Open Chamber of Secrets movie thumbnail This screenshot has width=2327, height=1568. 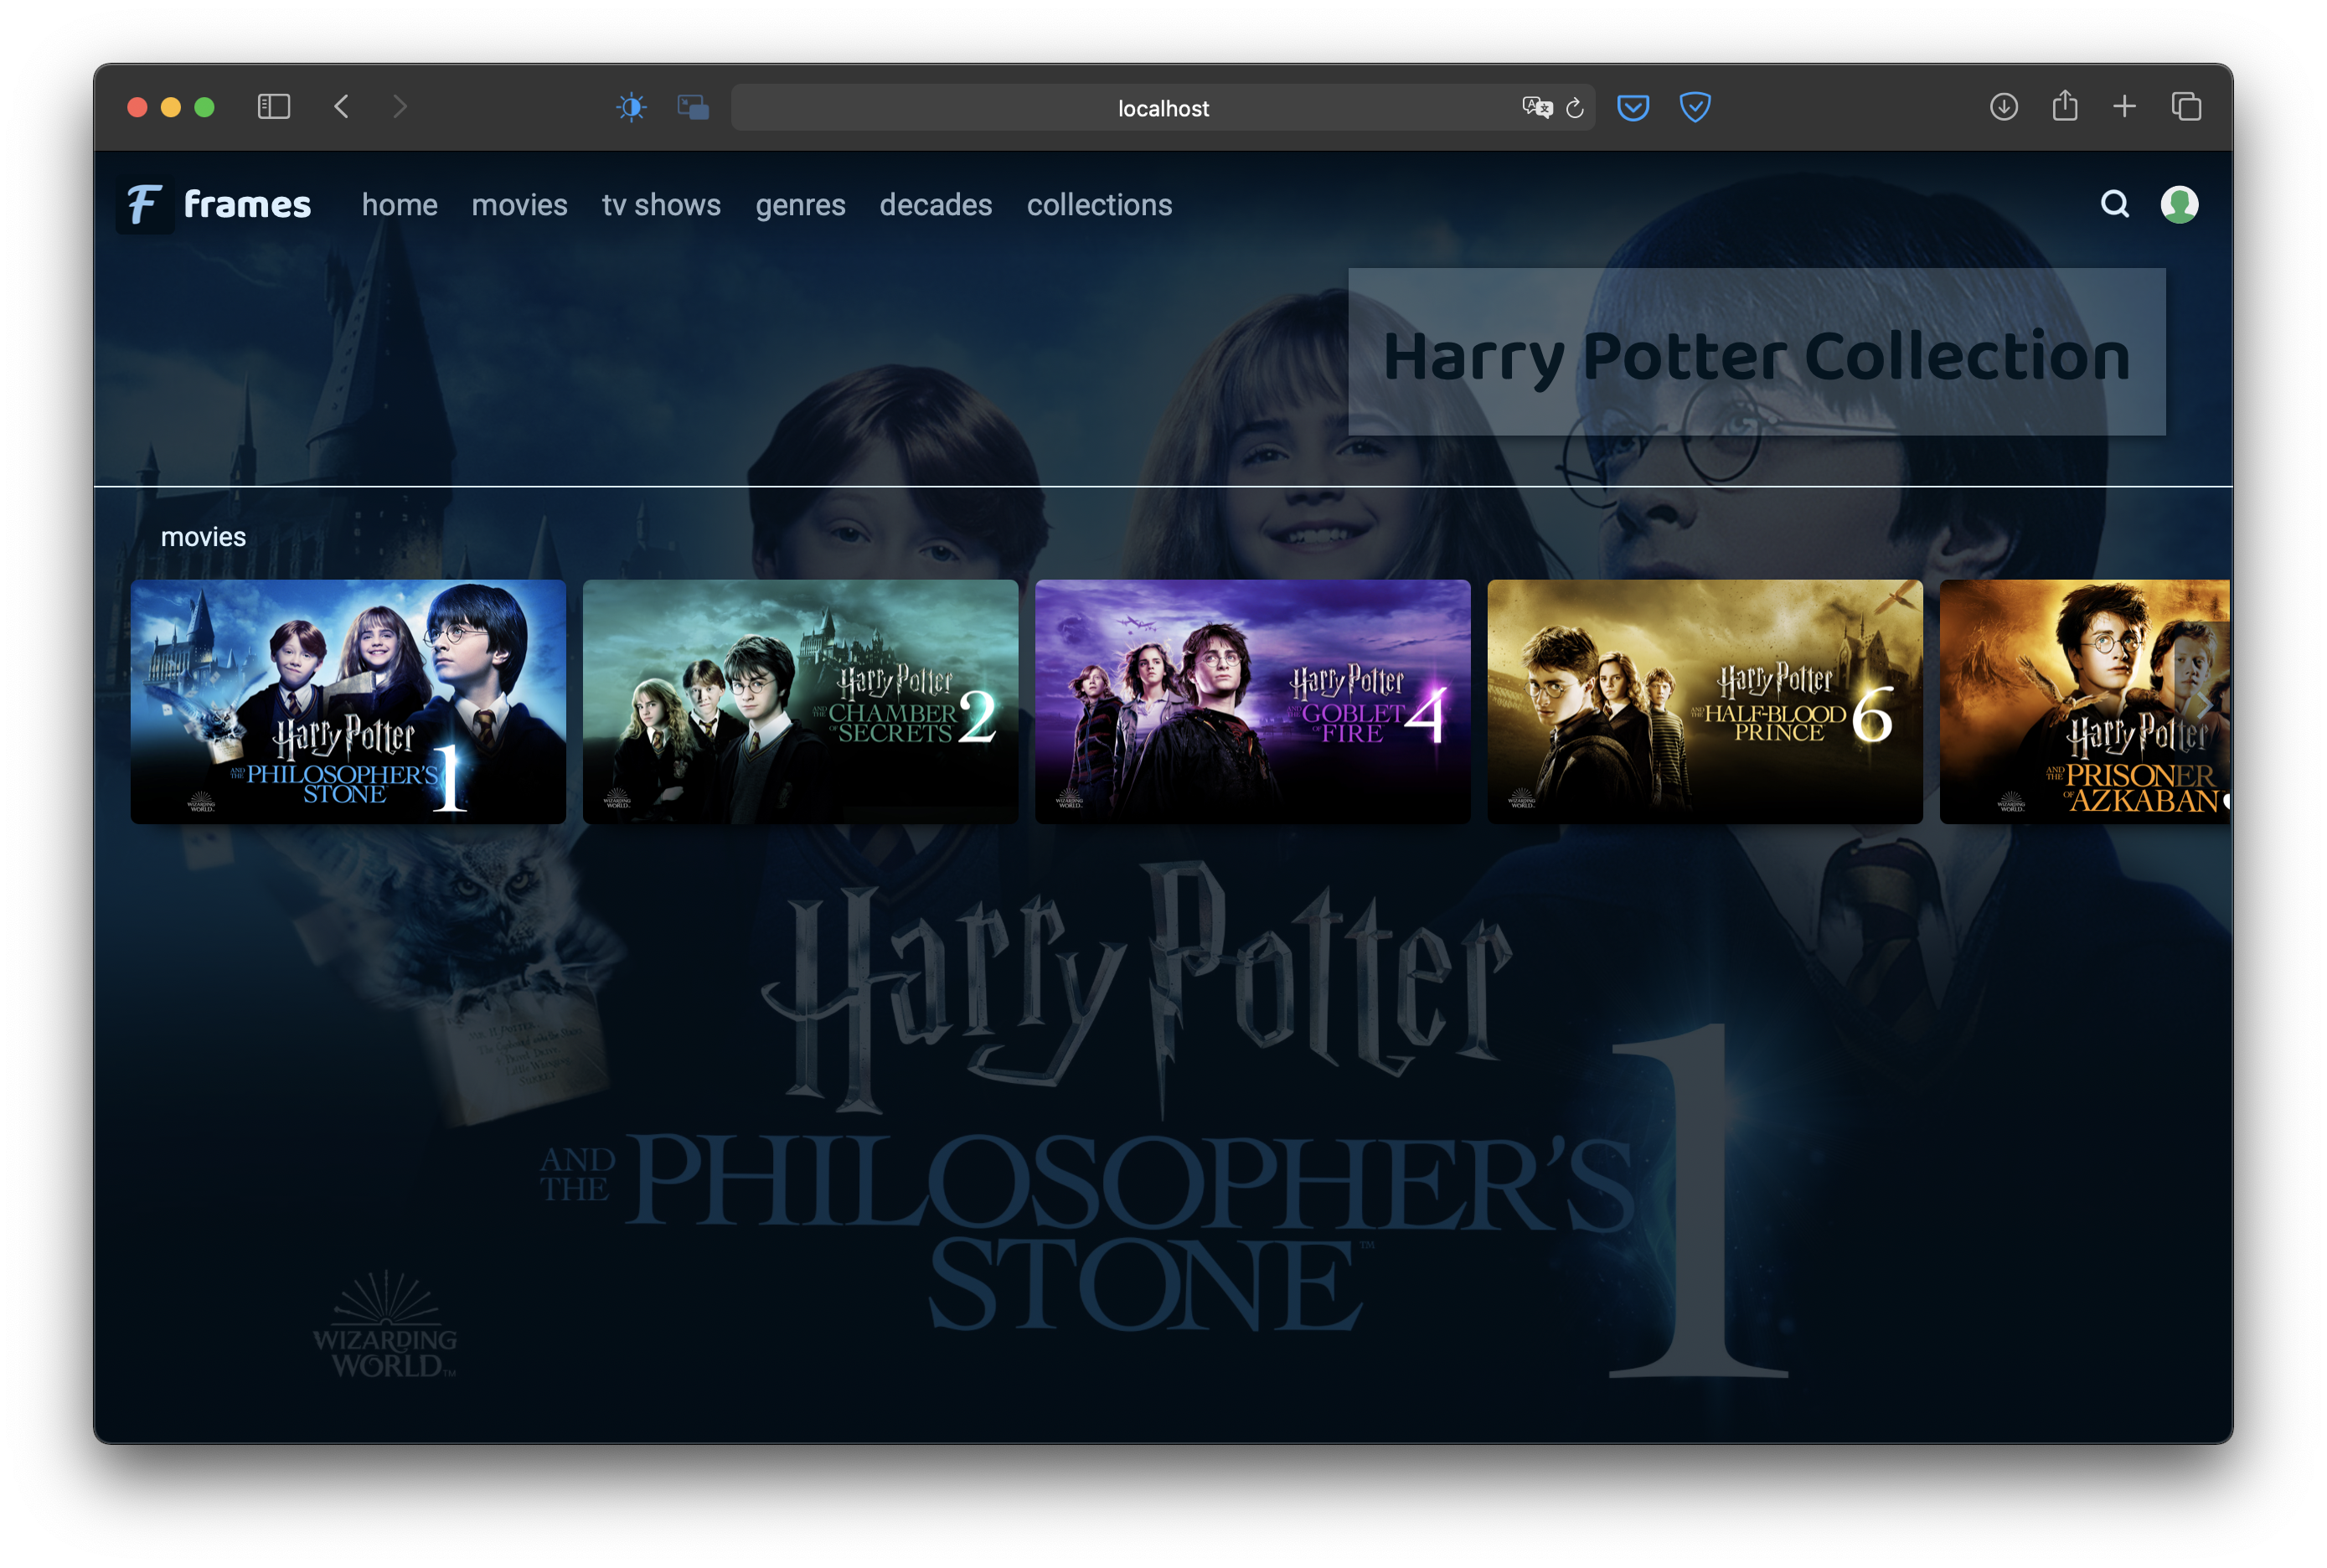point(800,701)
